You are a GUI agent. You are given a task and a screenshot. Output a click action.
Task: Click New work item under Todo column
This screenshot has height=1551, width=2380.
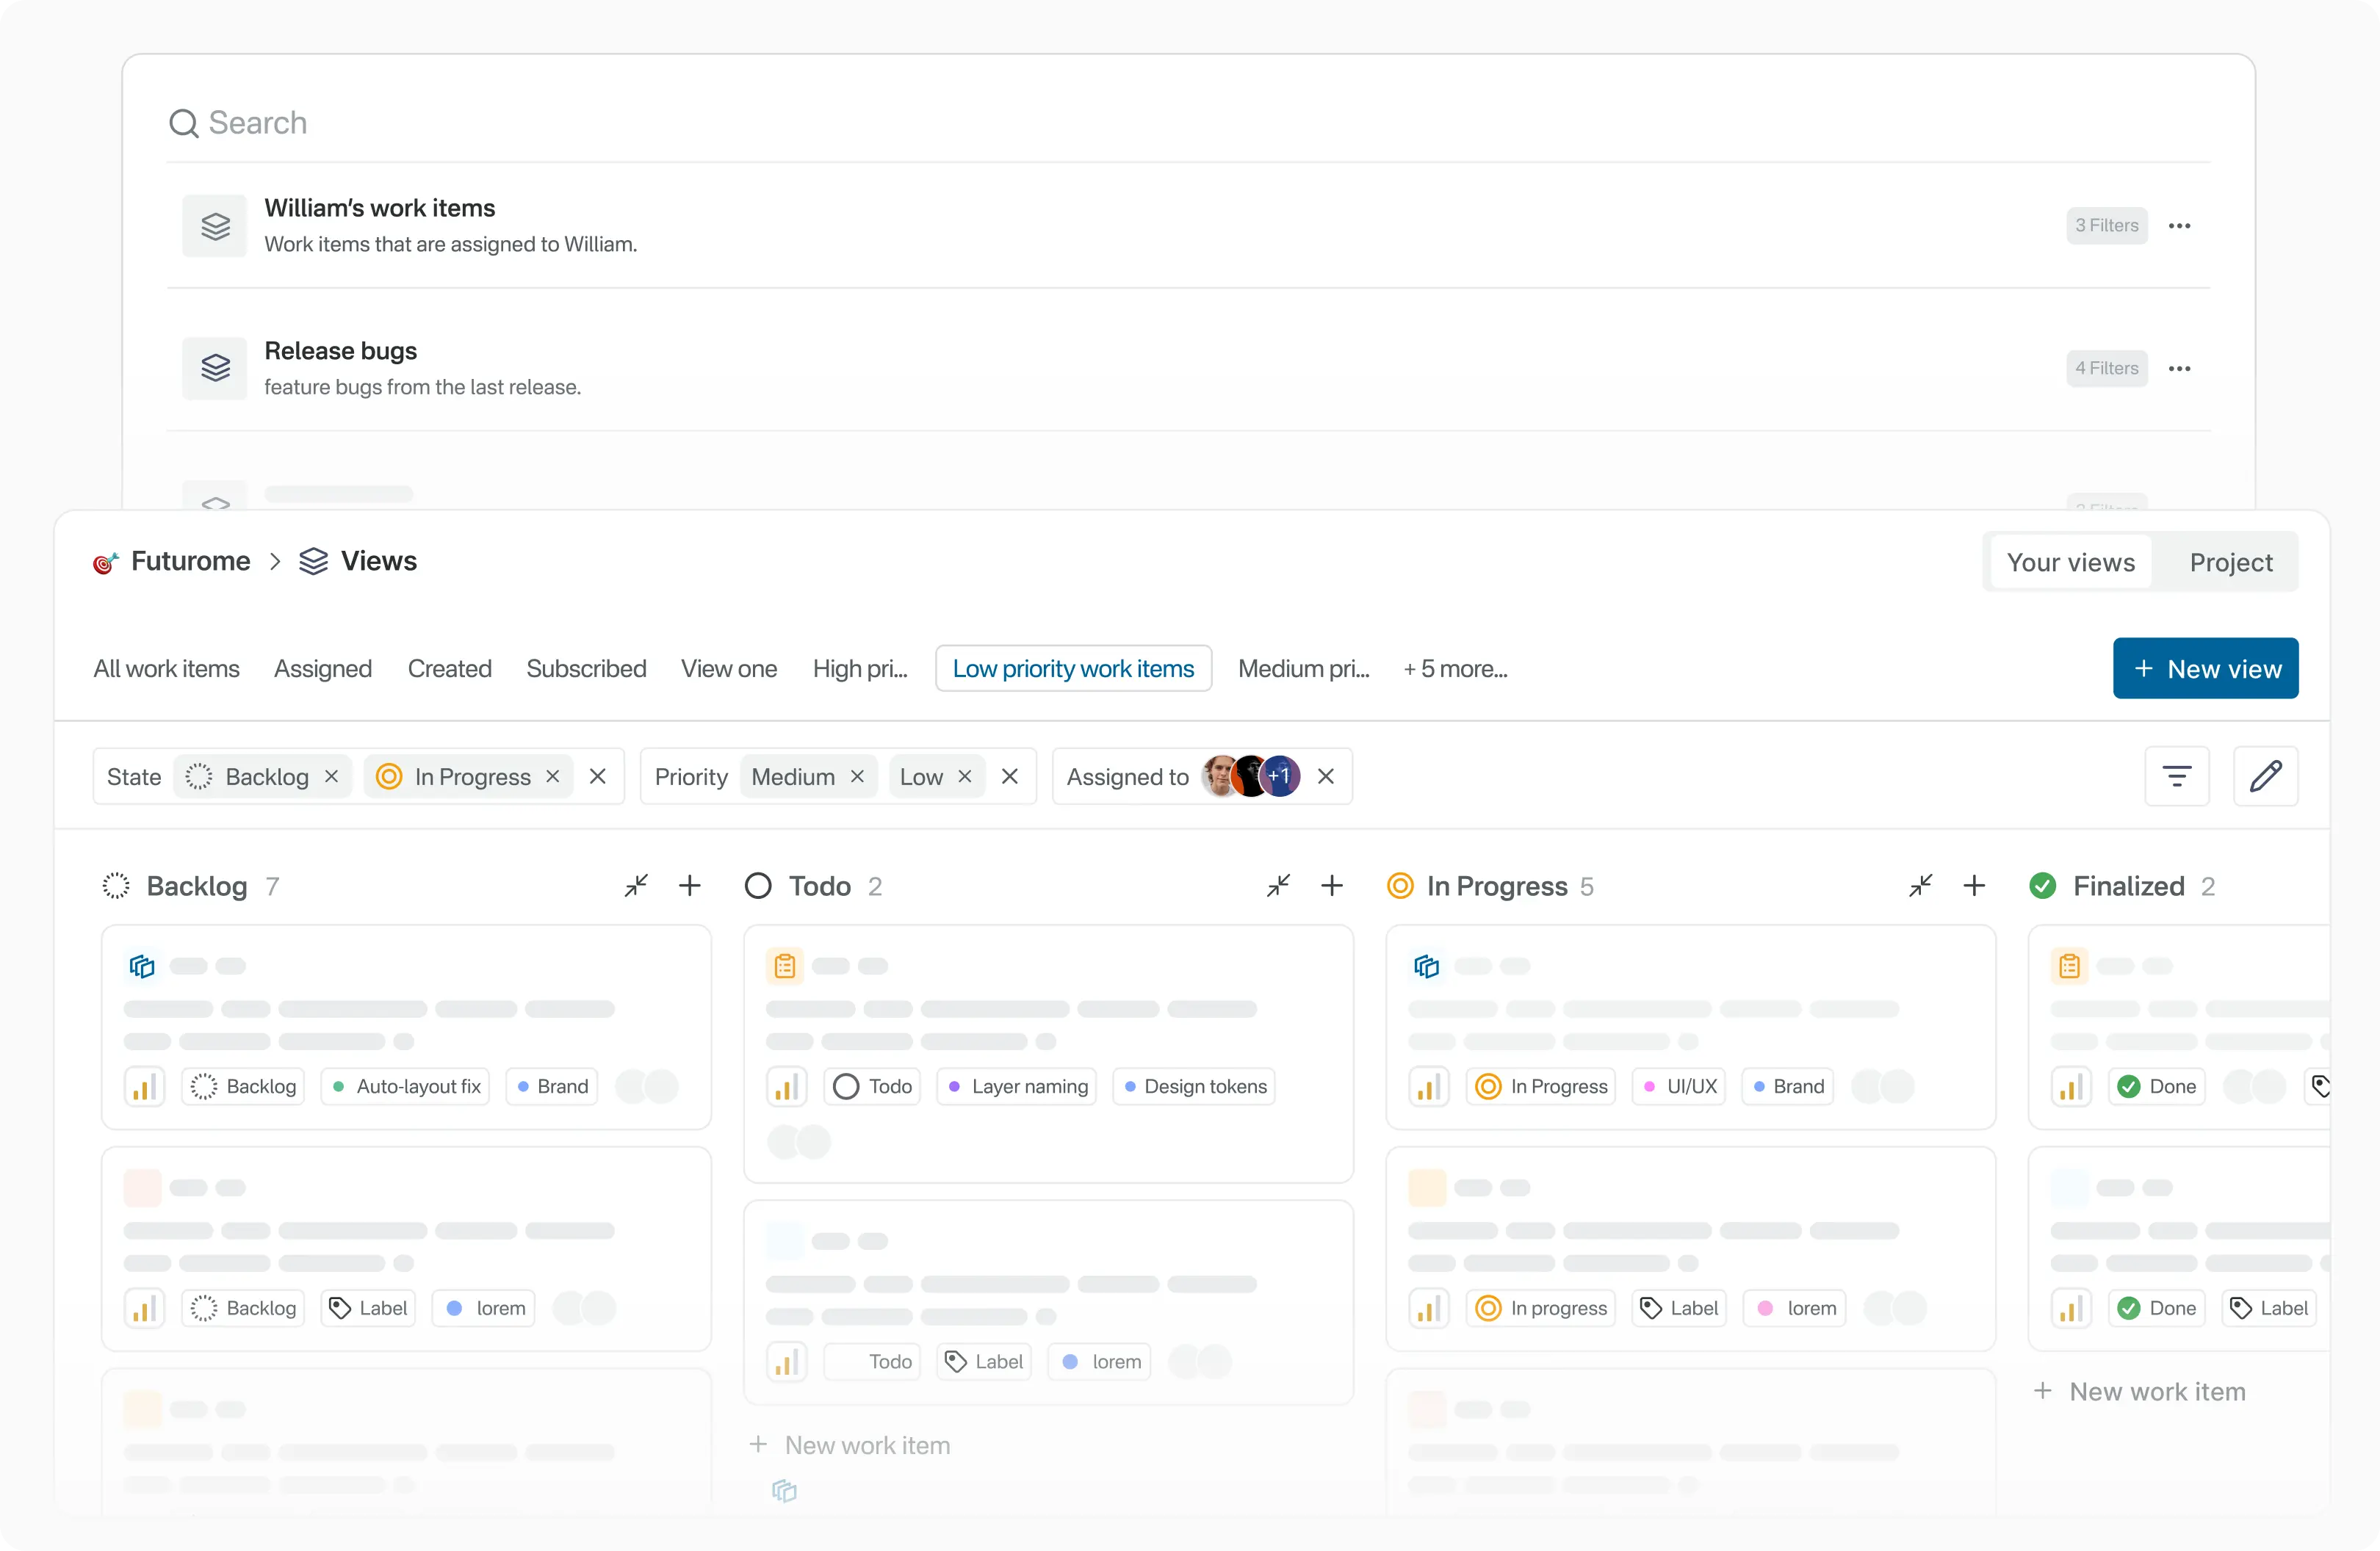[851, 1445]
